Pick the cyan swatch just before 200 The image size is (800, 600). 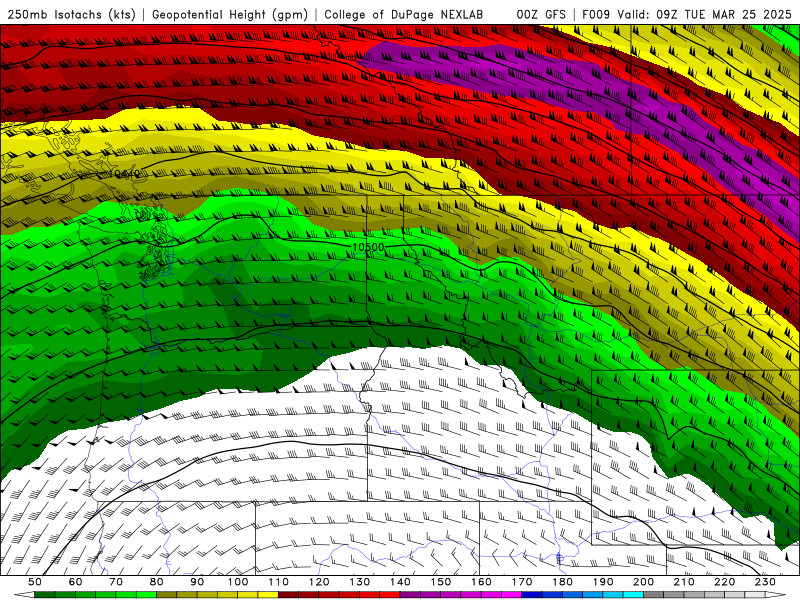pos(633,595)
